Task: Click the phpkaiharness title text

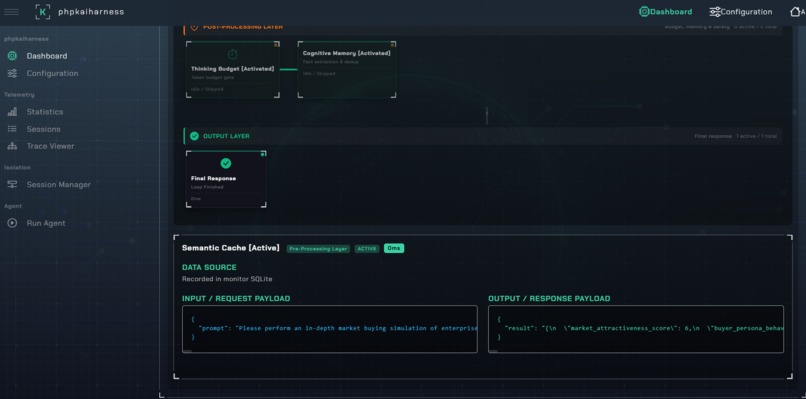Action: [x=91, y=11]
